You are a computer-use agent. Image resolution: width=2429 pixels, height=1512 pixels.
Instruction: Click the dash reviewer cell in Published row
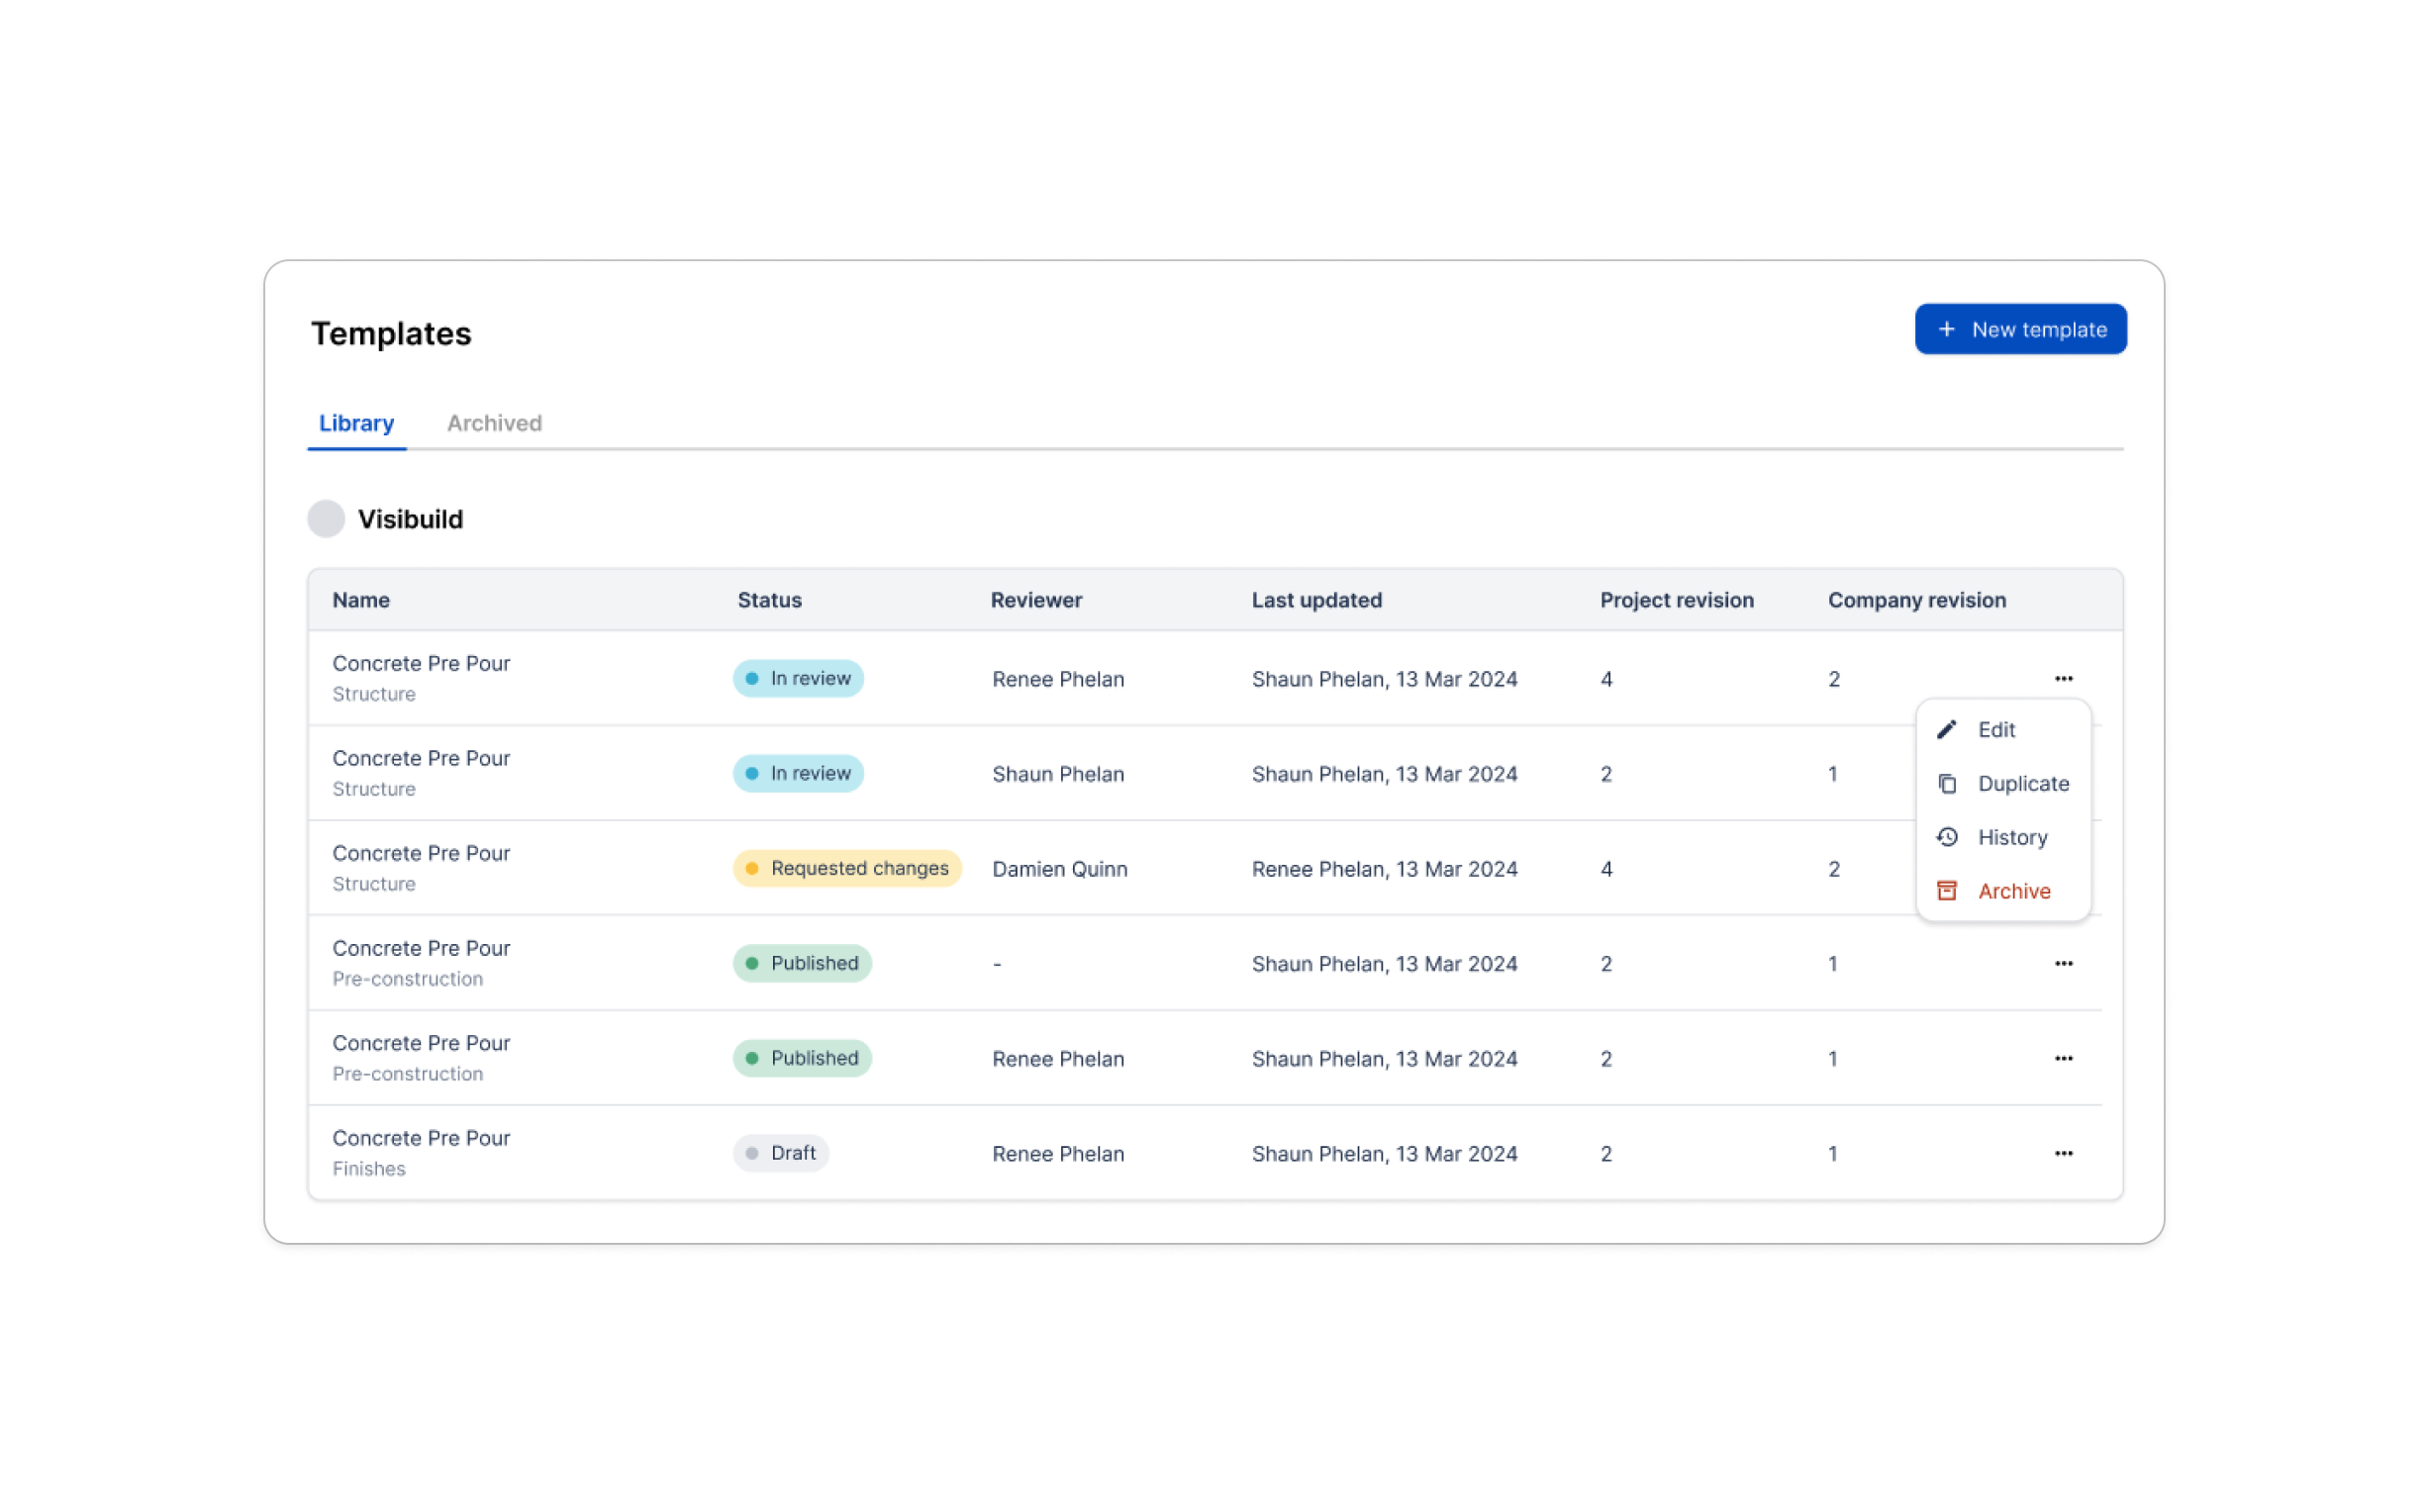997,964
